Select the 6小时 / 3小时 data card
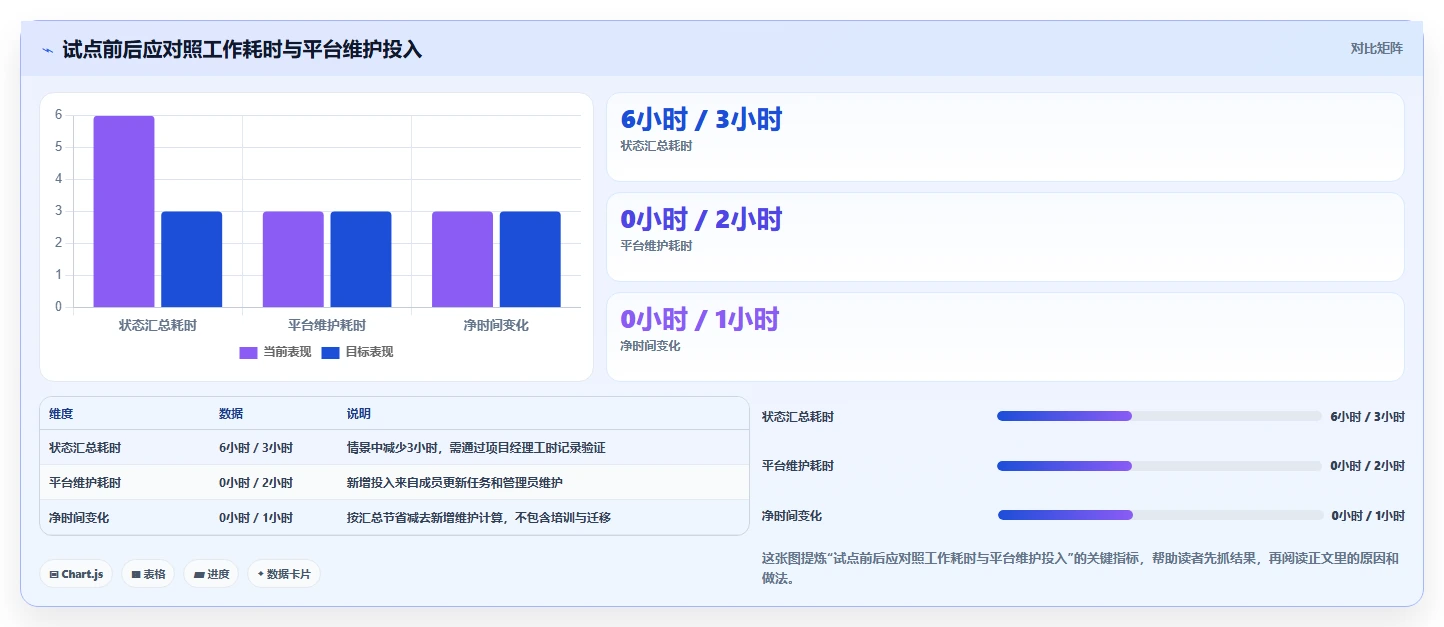Image resolution: width=1444 pixels, height=627 pixels. pos(1005,137)
